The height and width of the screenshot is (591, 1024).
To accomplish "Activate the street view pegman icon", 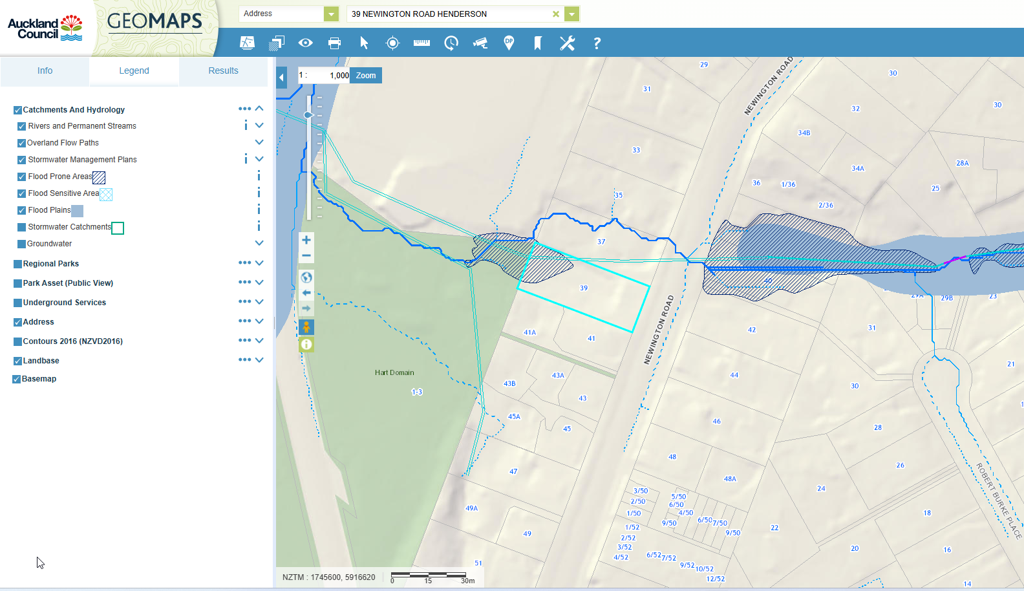I will (306, 327).
